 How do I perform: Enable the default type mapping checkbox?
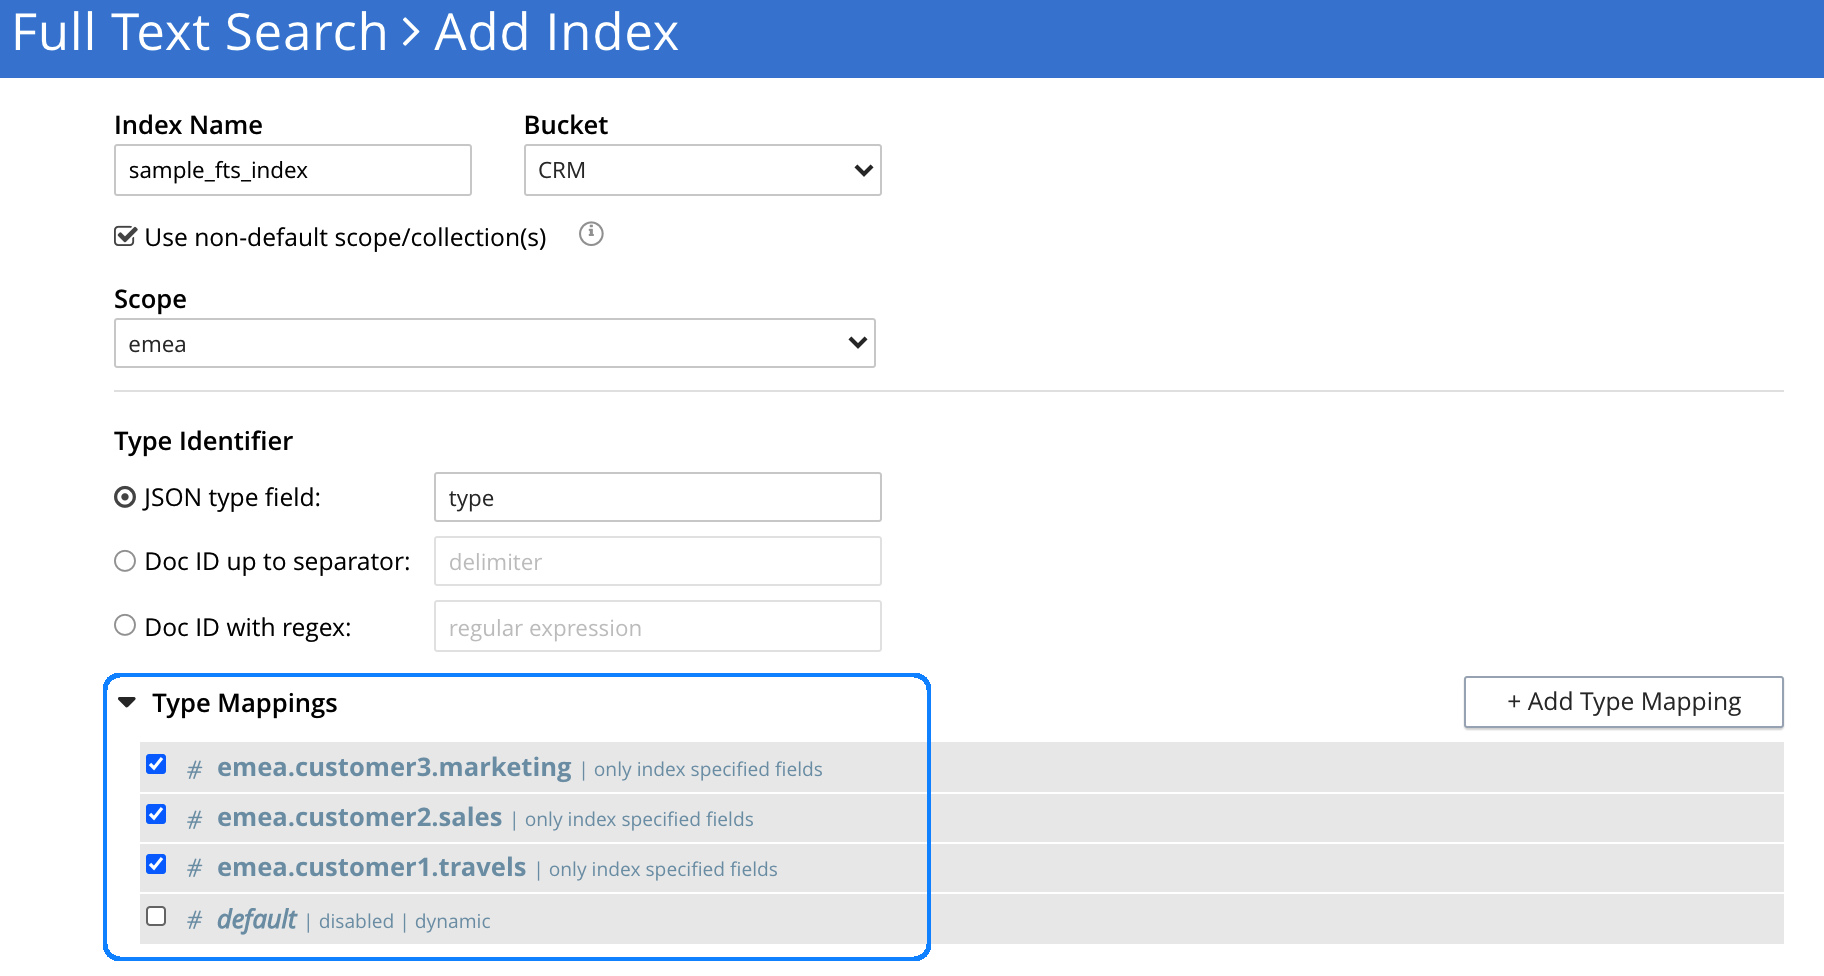pyautogui.click(x=156, y=917)
